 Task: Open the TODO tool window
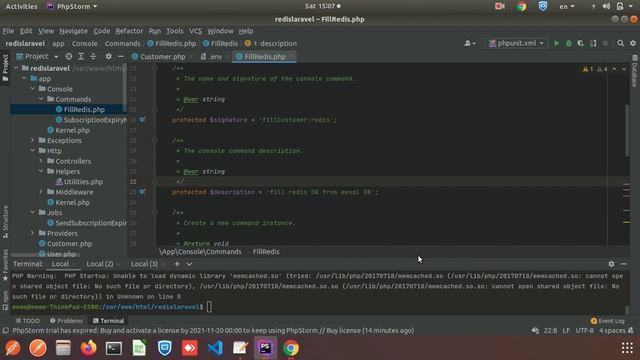click(28, 321)
